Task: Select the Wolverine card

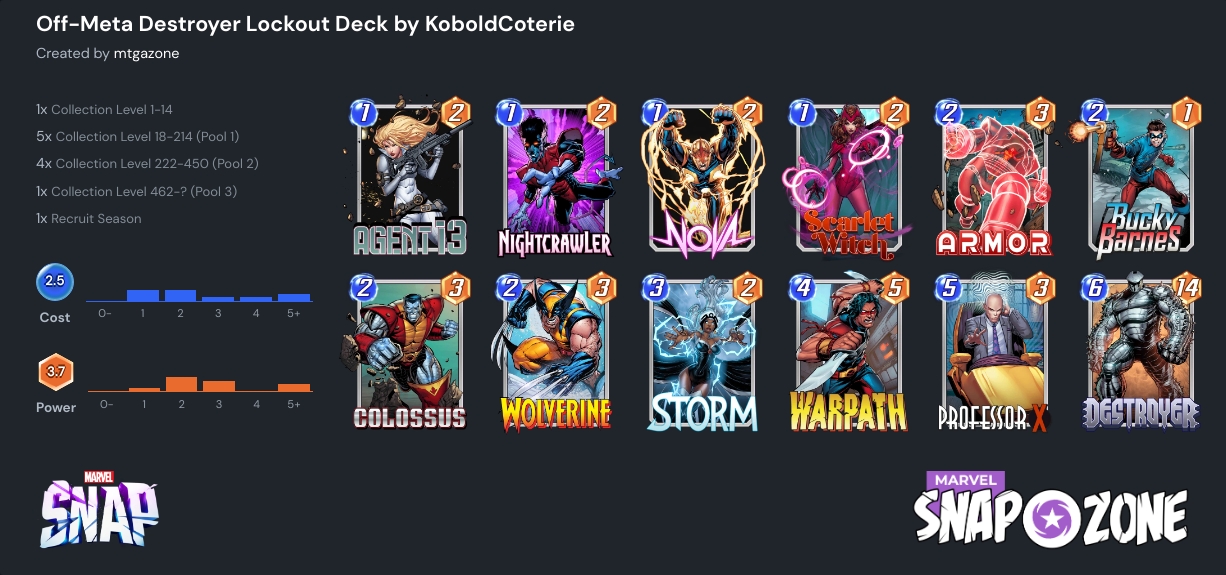Action: (x=557, y=352)
